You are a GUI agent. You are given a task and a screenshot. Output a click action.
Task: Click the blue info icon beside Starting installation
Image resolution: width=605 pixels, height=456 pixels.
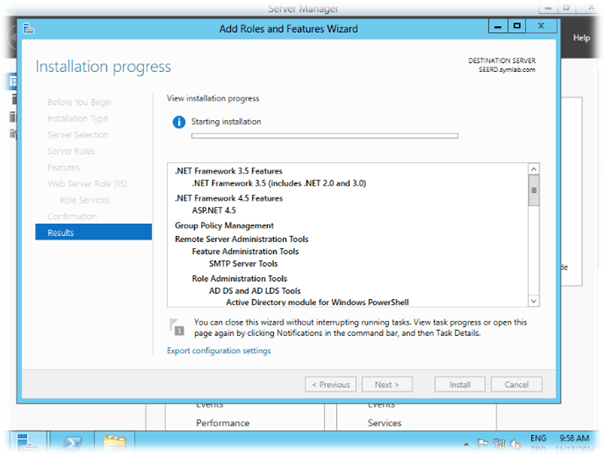pos(178,122)
